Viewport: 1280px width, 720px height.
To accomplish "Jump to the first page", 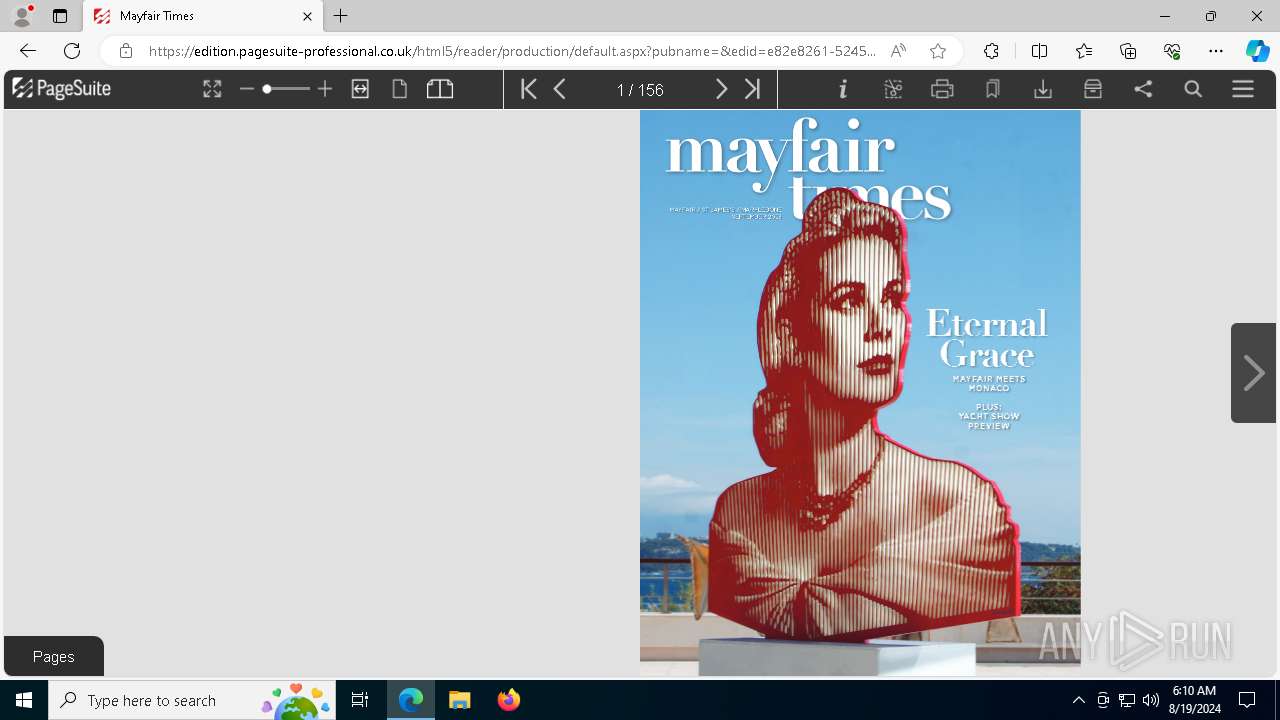I will coord(529,89).
